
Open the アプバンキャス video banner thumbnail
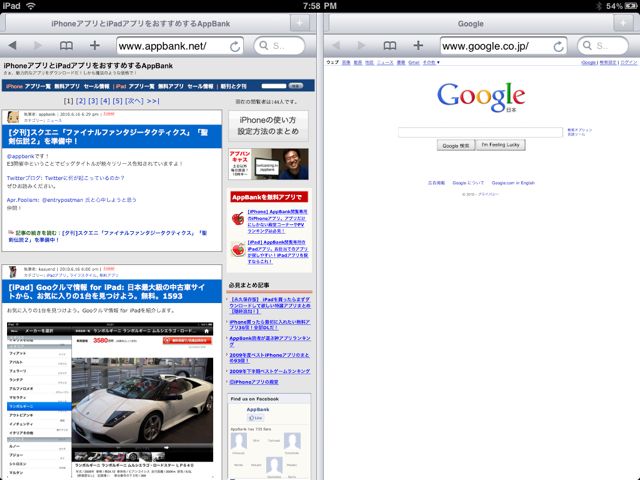pos(269,164)
